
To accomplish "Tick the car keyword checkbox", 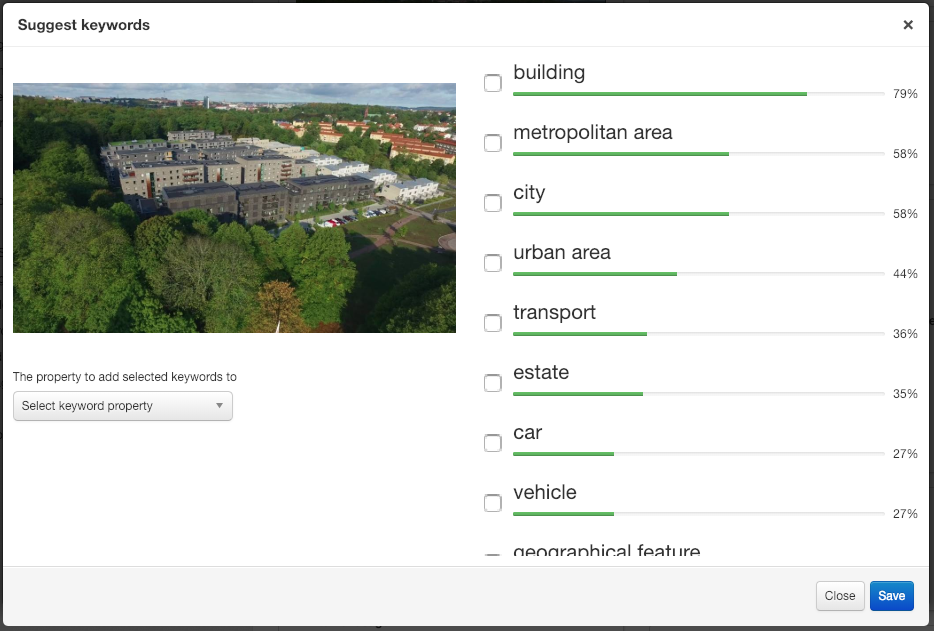I will point(493,443).
